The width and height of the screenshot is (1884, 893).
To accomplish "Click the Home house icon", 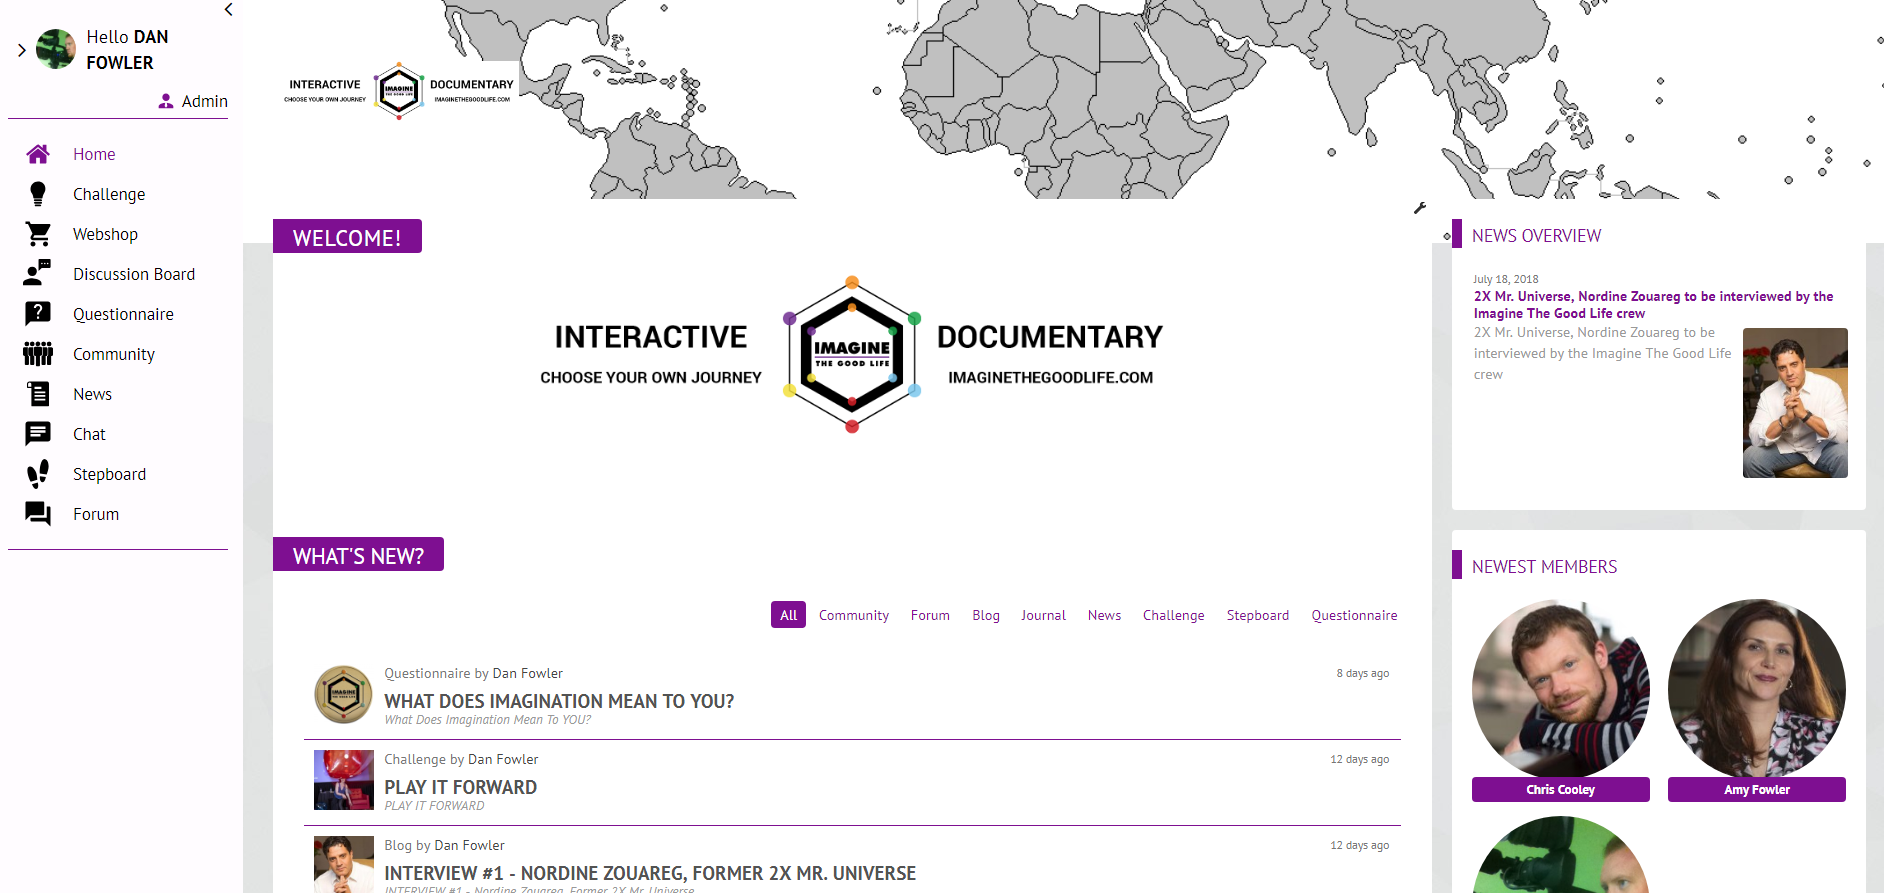I will coord(38,154).
